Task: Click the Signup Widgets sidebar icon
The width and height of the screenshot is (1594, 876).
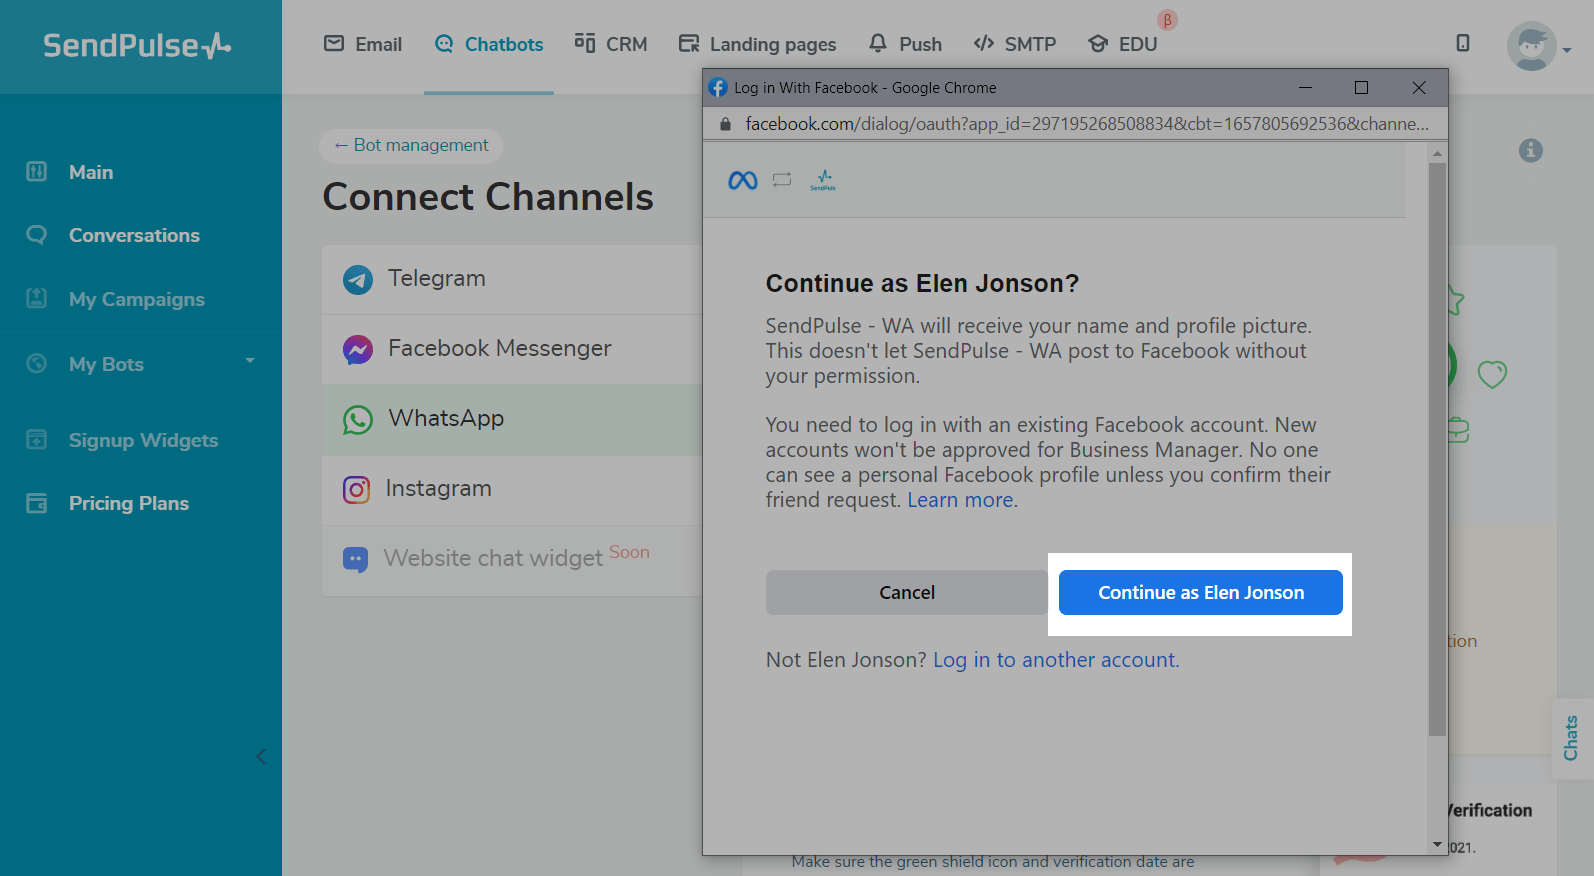Action: [37, 439]
